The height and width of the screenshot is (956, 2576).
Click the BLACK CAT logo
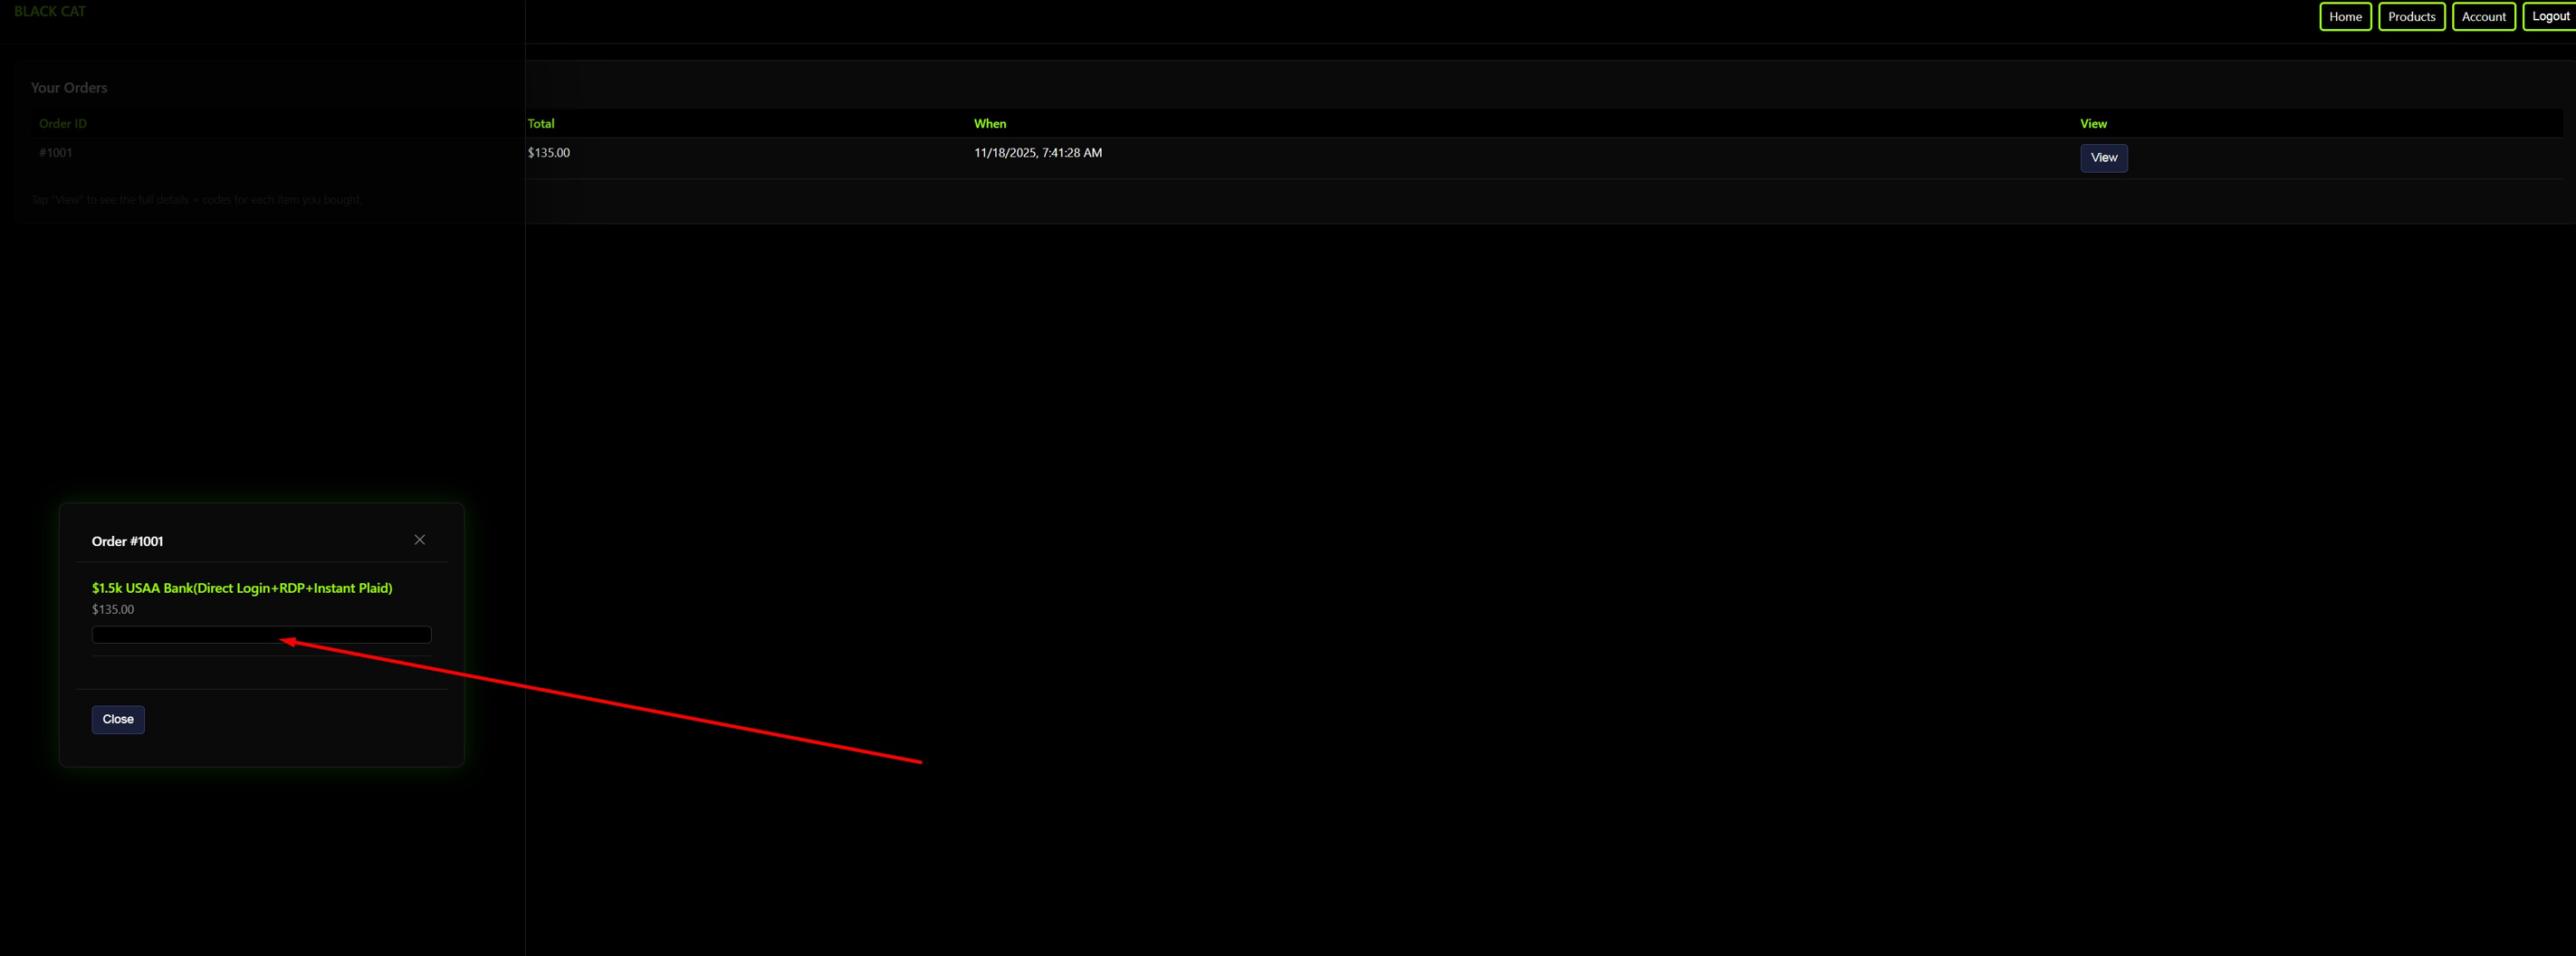tap(50, 11)
